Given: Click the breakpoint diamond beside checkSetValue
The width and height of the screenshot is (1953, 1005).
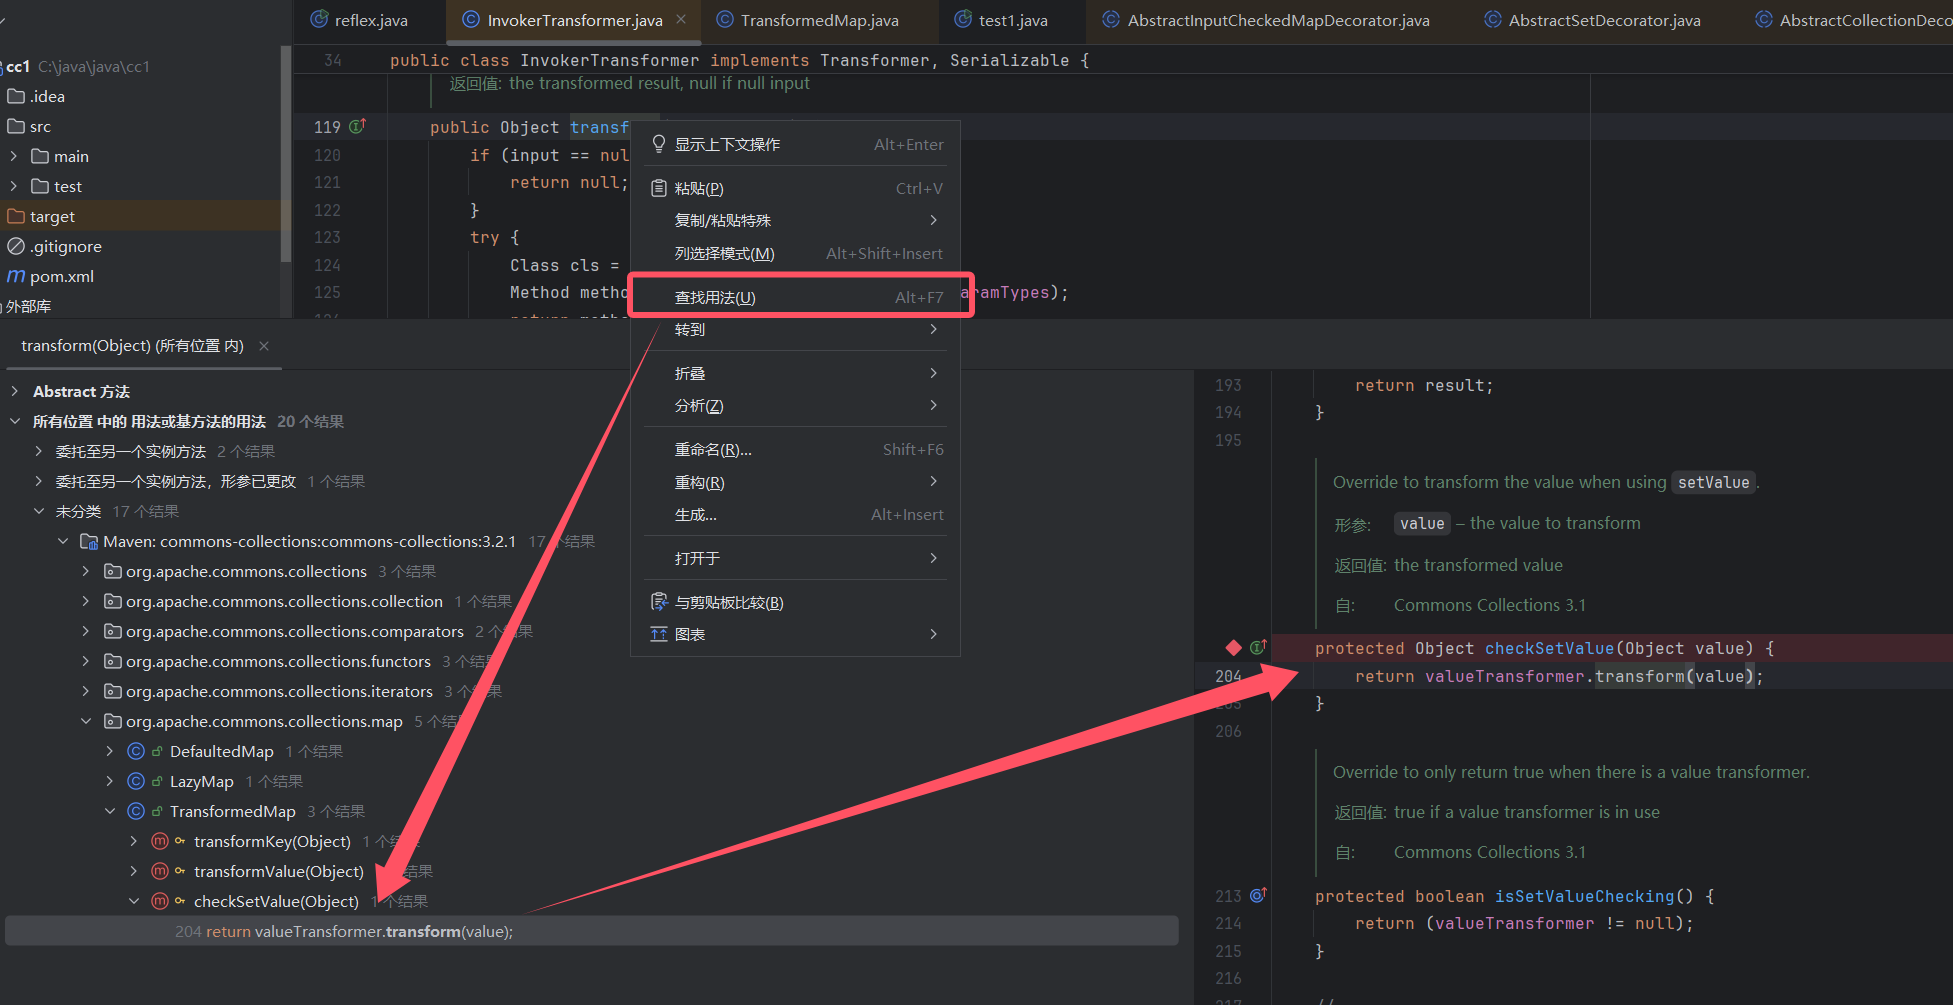Looking at the screenshot, I should click(x=1234, y=648).
